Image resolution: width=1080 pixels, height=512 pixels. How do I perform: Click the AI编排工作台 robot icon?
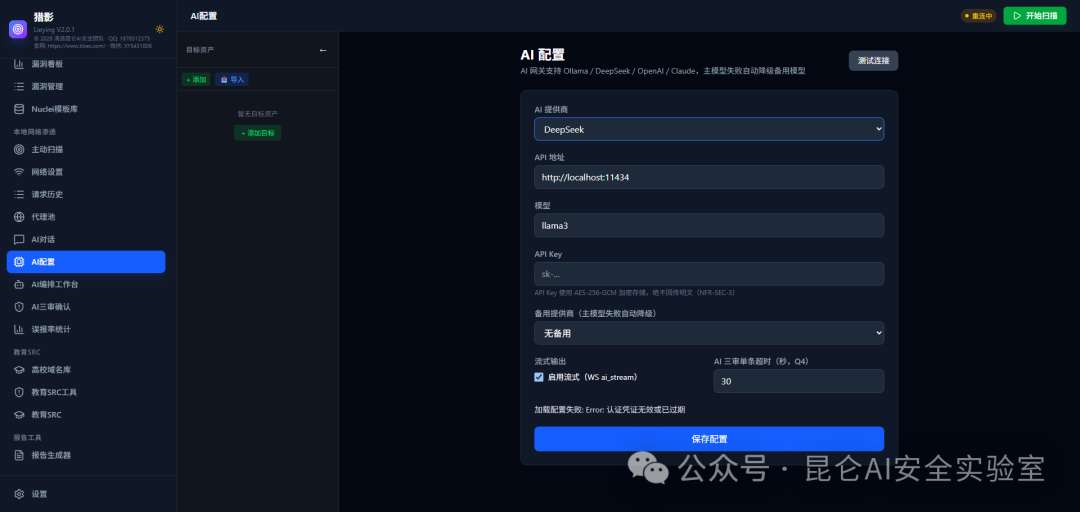click(x=19, y=284)
